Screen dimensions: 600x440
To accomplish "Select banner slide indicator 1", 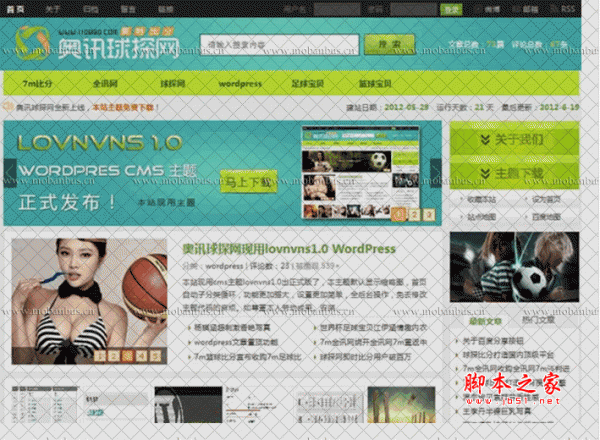I will (x=399, y=215).
